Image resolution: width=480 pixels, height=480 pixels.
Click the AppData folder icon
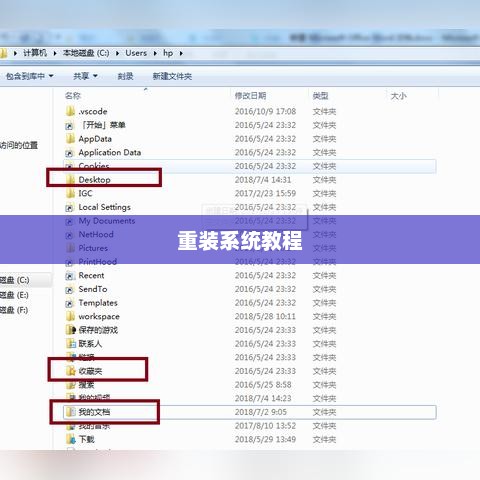click(x=70, y=138)
